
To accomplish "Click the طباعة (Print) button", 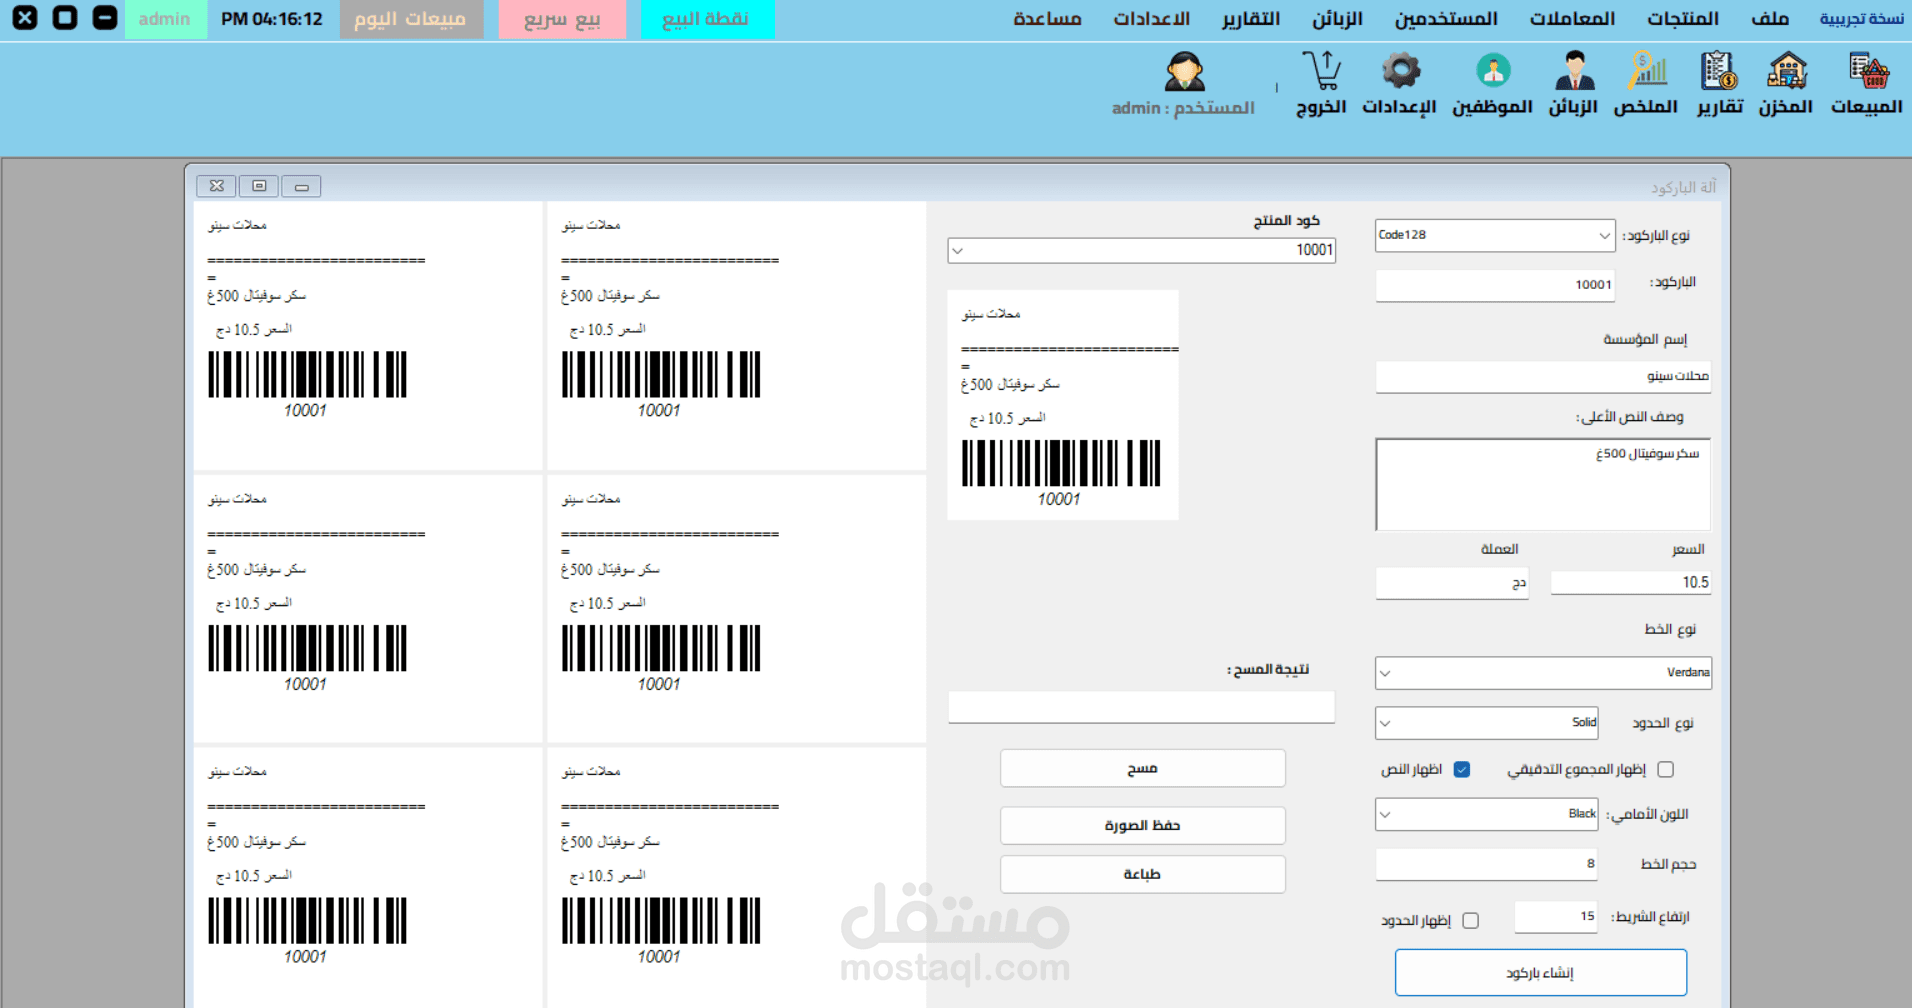I will 1142,874.
